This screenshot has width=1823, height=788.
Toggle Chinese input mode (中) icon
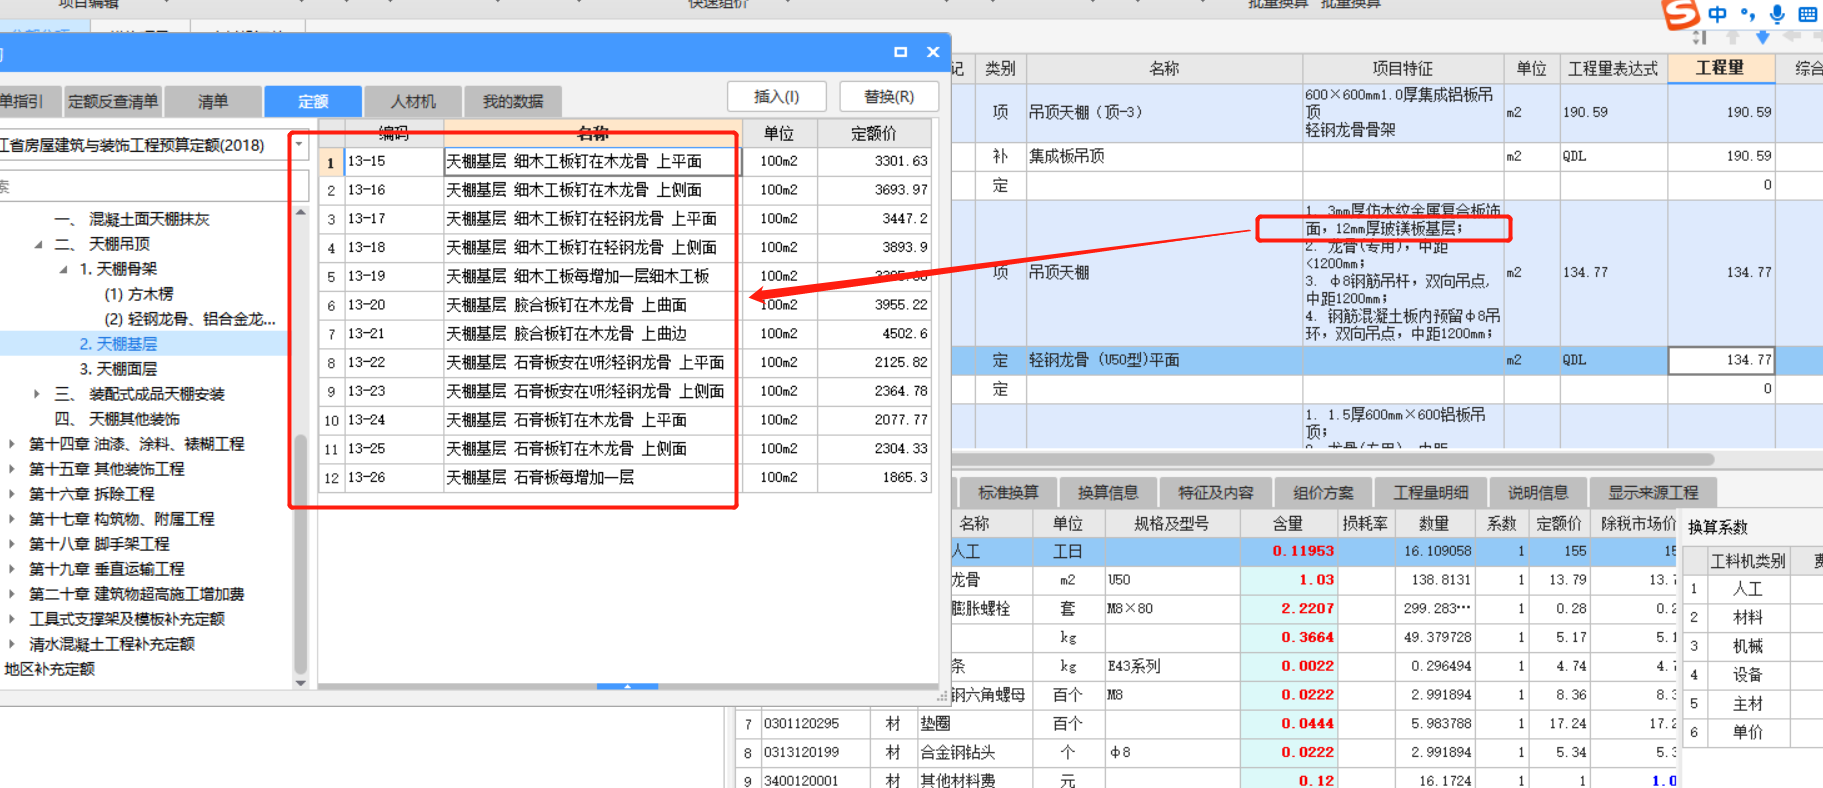(x=1717, y=14)
